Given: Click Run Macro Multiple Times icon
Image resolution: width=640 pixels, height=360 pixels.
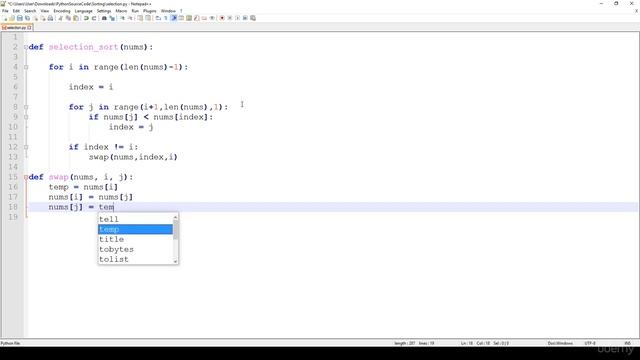Looking at the screenshot, I should pyautogui.click(x=245, y=18).
